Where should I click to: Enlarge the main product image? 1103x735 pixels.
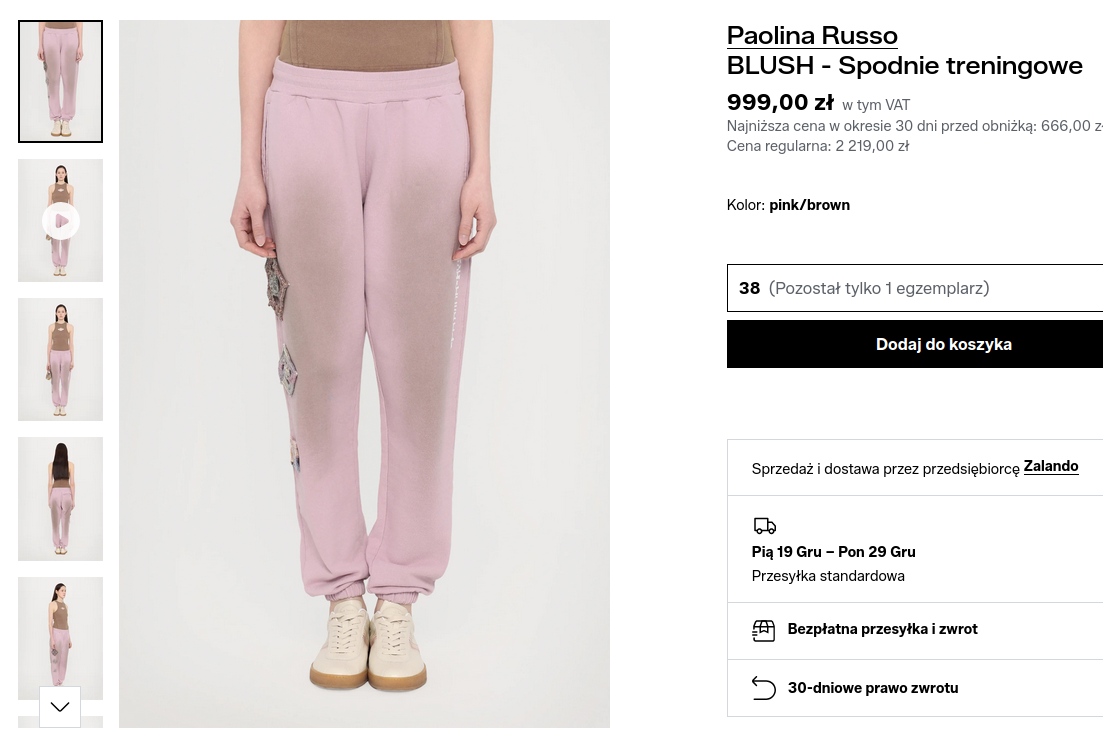click(364, 373)
